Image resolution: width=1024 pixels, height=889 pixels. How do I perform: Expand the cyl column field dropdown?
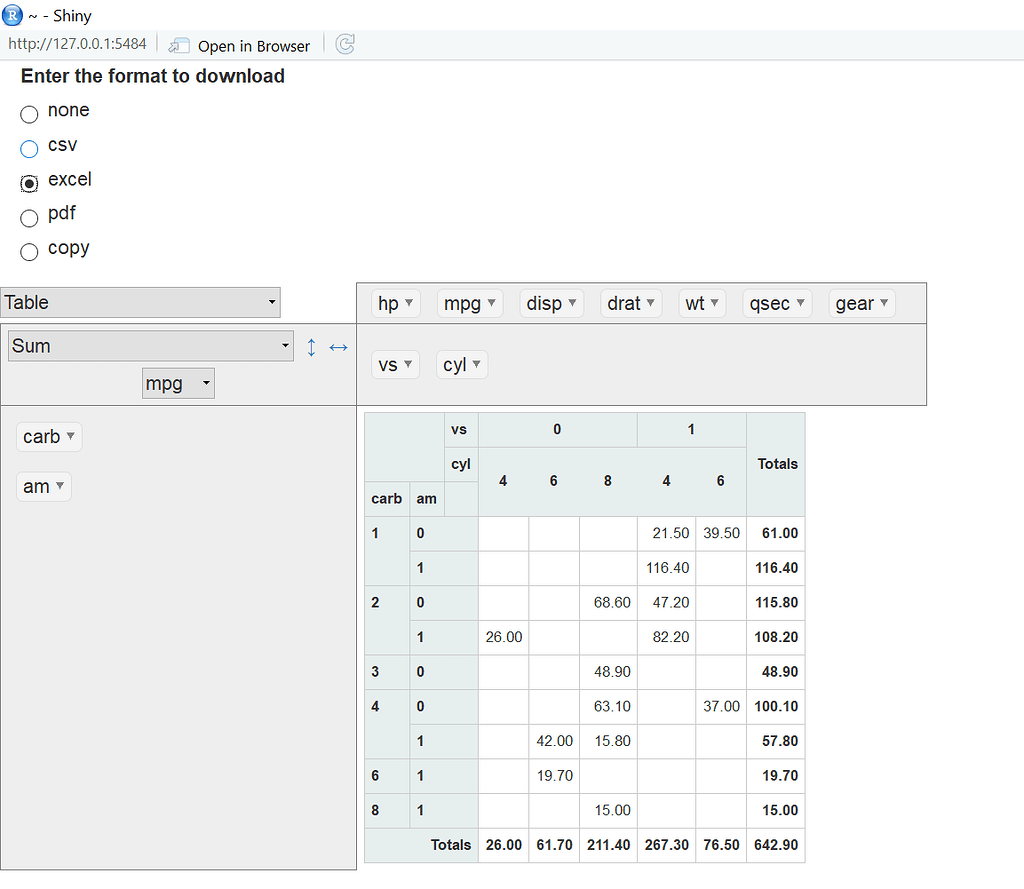[x=461, y=364]
